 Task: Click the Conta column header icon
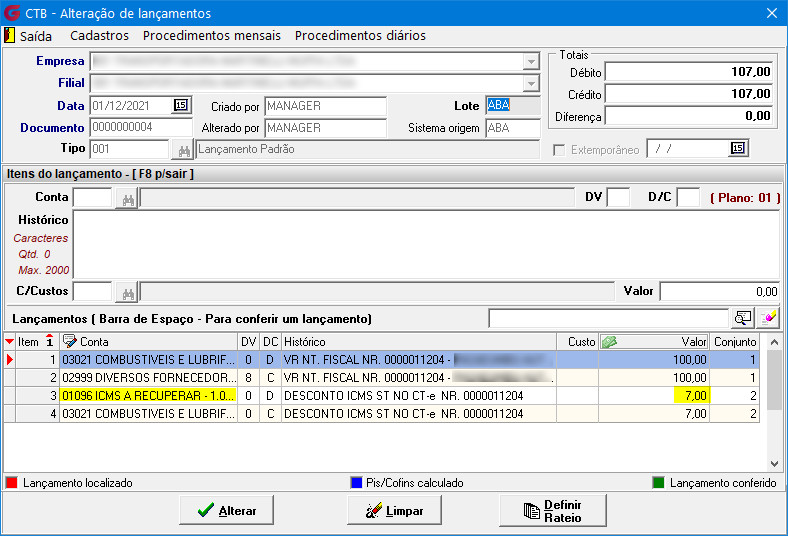point(69,342)
